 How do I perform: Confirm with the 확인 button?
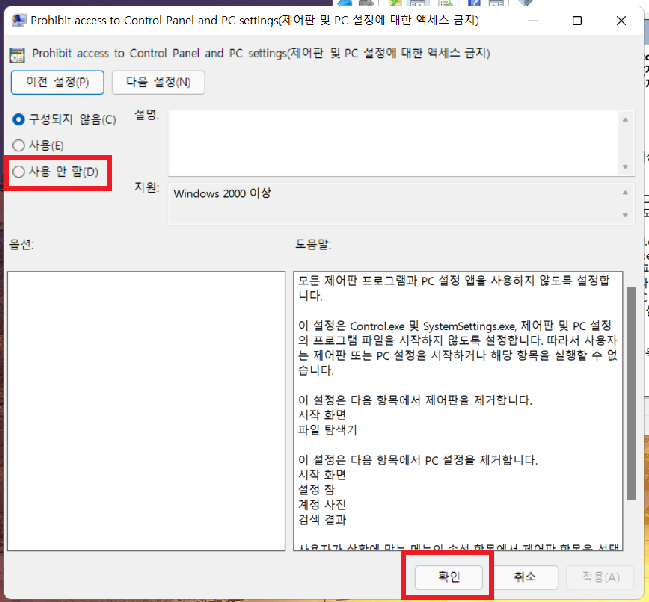point(449,577)
